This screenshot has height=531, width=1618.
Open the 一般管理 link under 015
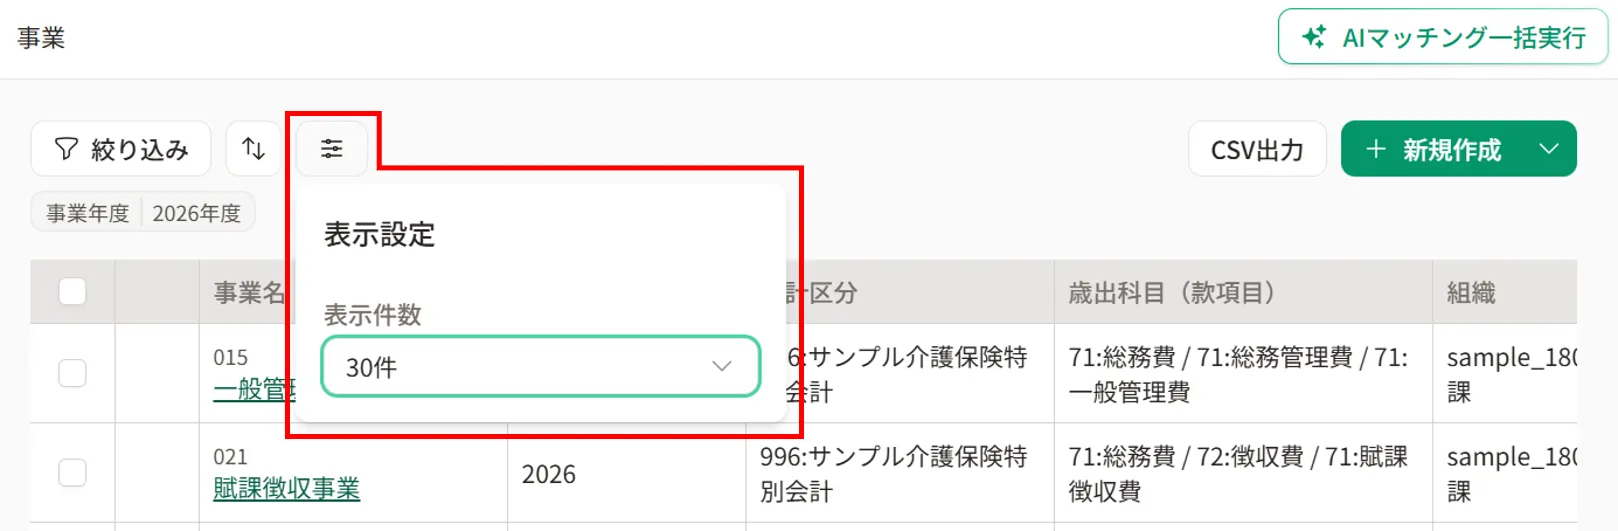[x=254, y=389]
